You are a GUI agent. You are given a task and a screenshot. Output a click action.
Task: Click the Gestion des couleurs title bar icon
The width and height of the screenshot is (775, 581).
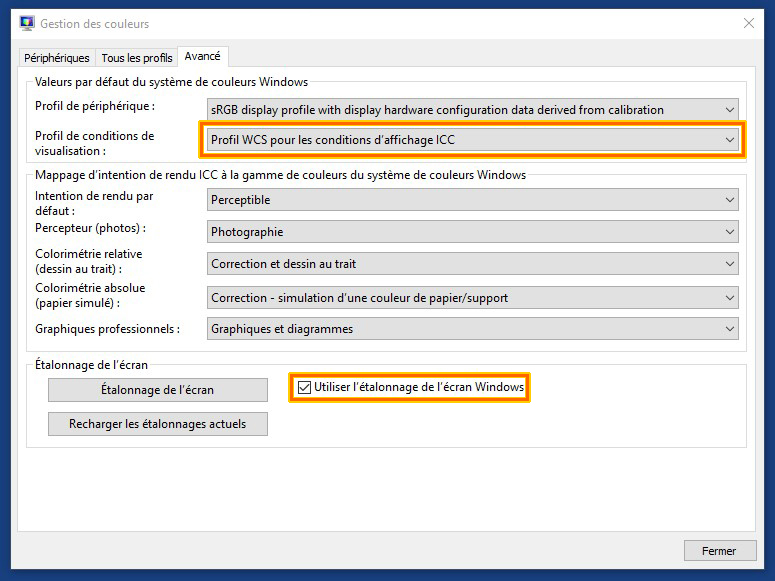point(27,23)
